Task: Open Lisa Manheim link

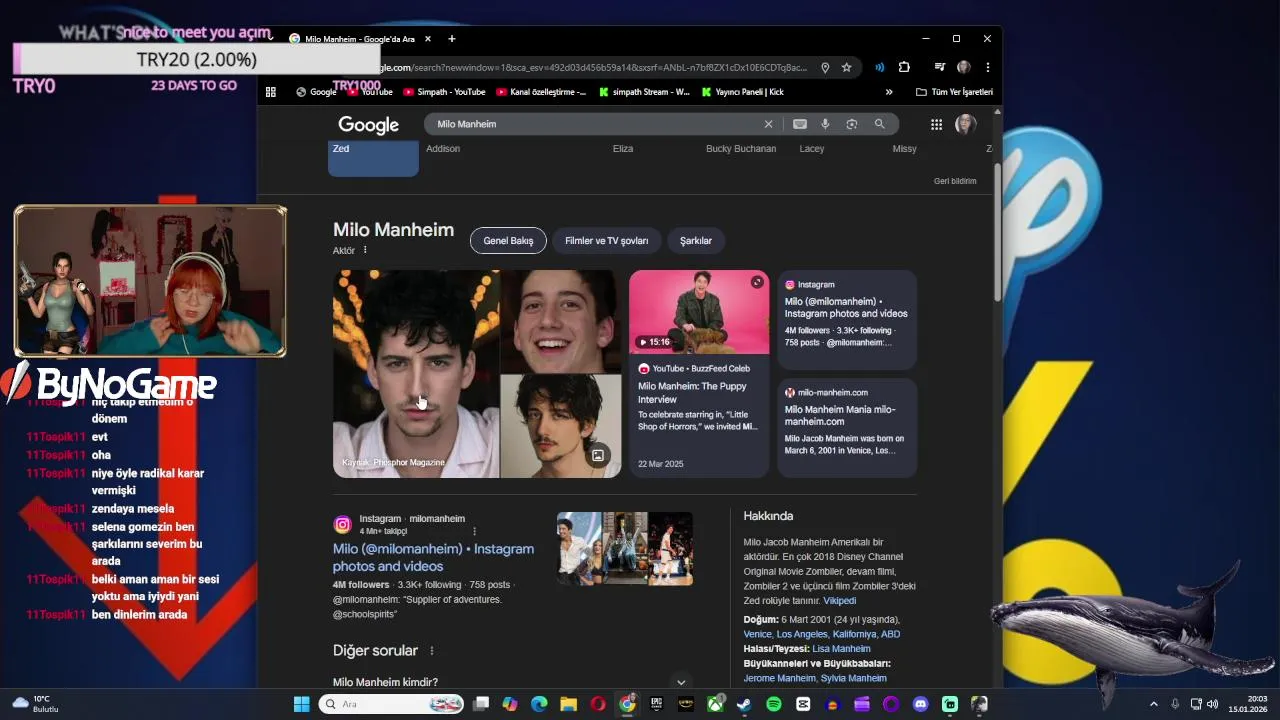Action: tap(841, 648)
